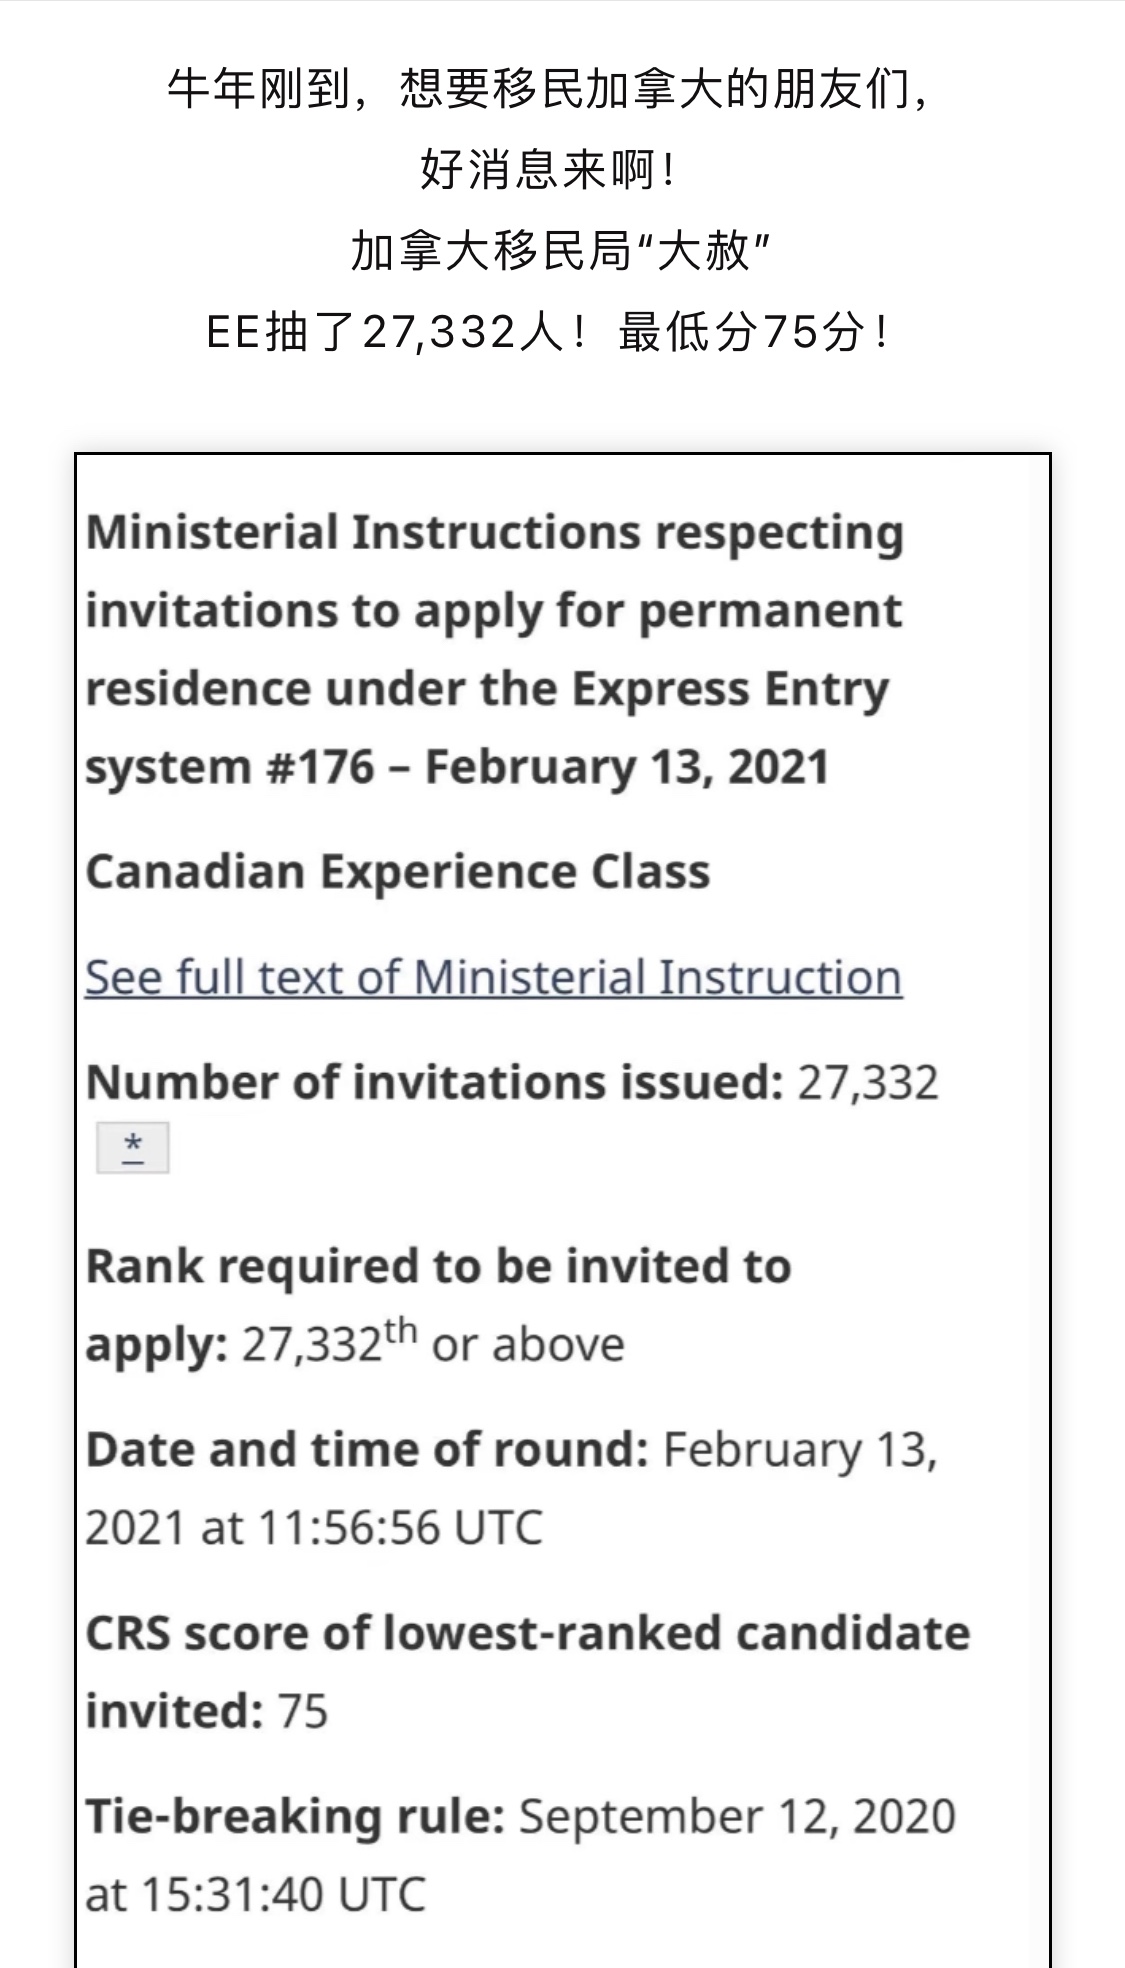Tap the line EE抽了27,332人!最低分75分!
The width and height of the screenshot is (1125, 1968).
coord(548,332)
